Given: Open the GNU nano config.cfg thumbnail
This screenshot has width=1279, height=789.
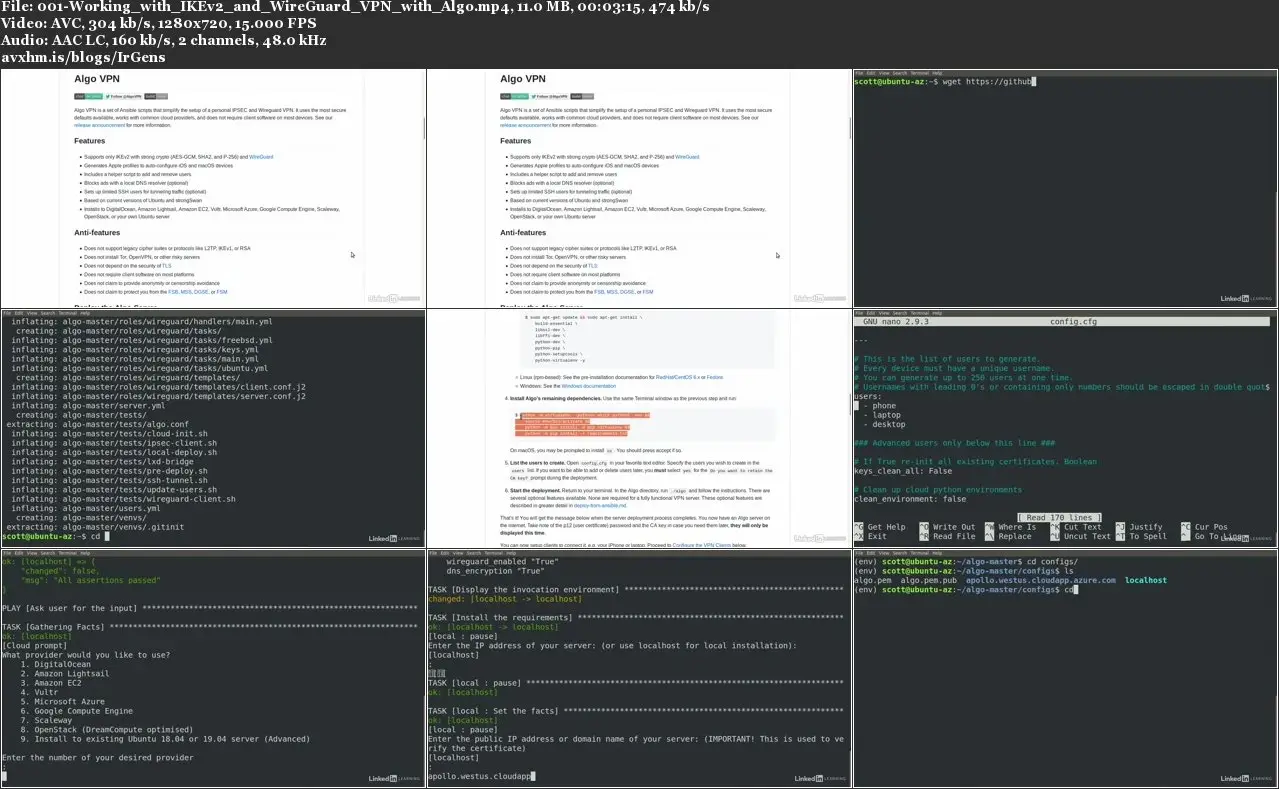Looking at the screenshot, I should click(x=1065, y=429).
